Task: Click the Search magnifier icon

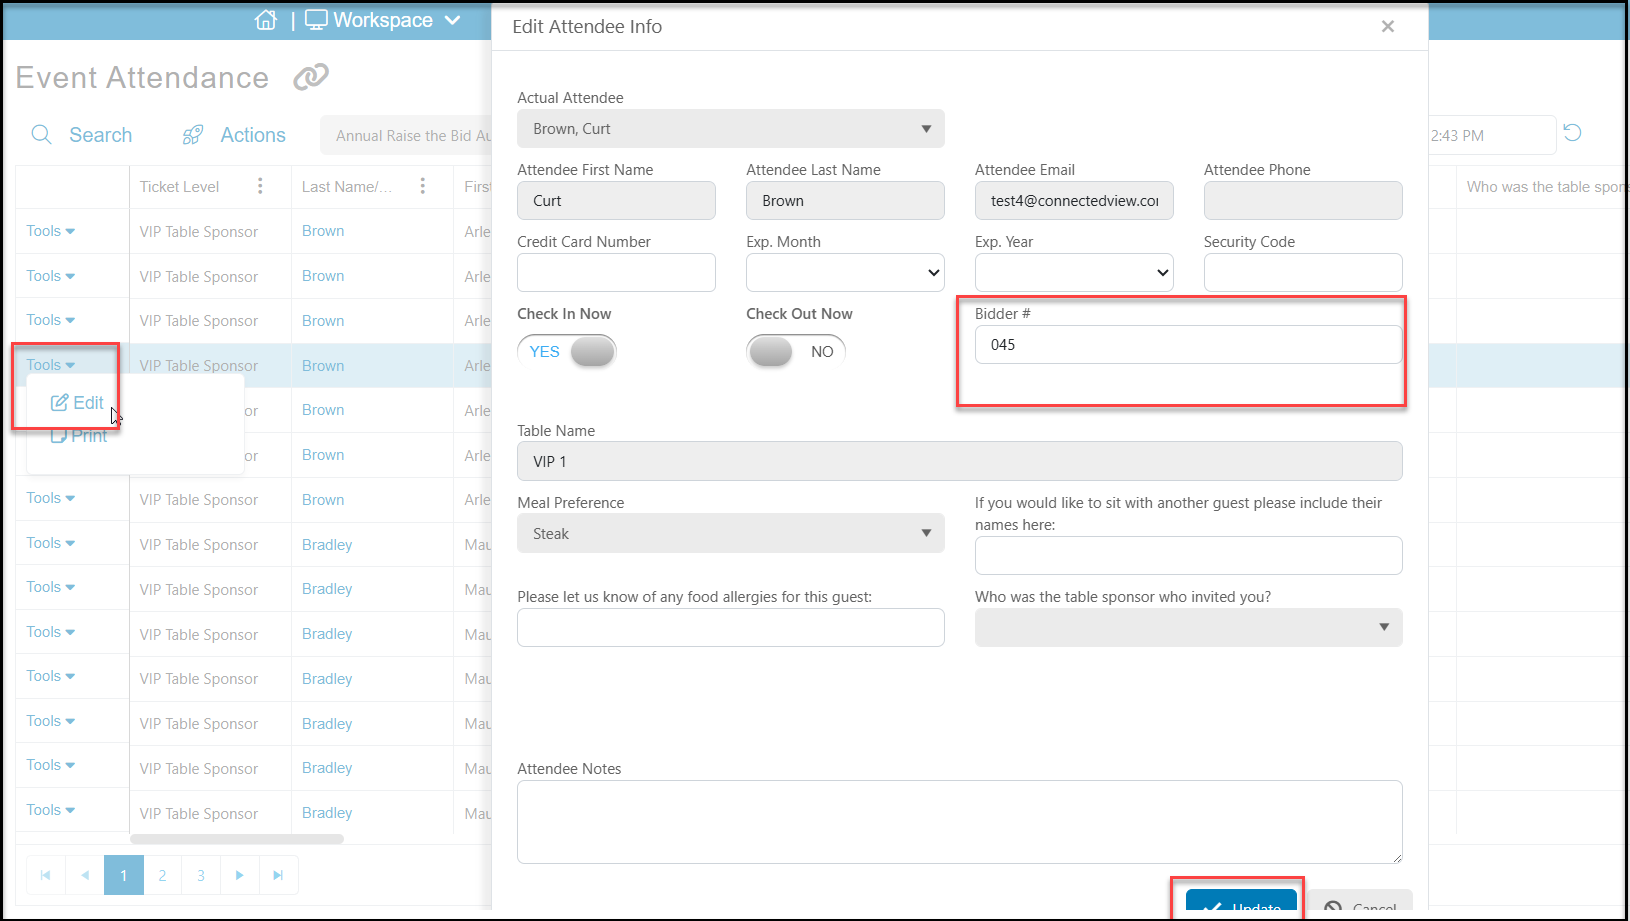Action: pyautogui.click(x=41, y=135)
